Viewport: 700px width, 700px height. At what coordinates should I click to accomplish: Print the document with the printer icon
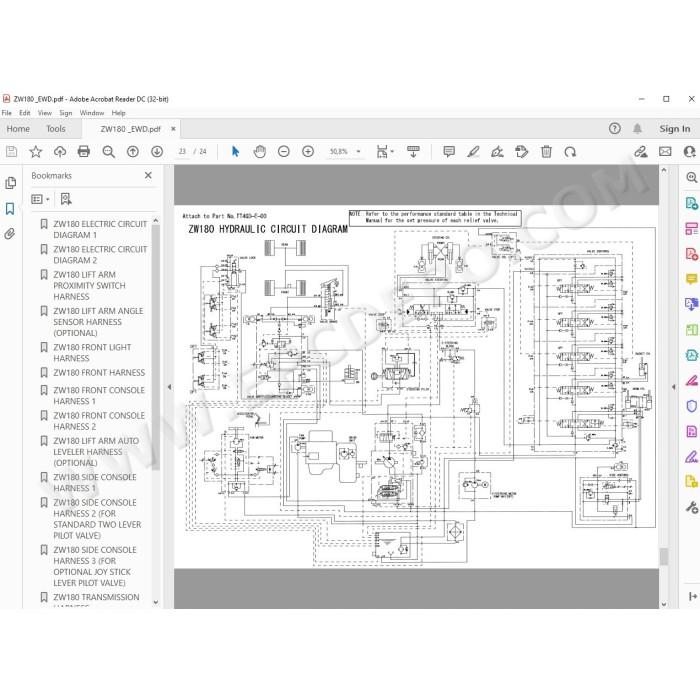point(83,152)
